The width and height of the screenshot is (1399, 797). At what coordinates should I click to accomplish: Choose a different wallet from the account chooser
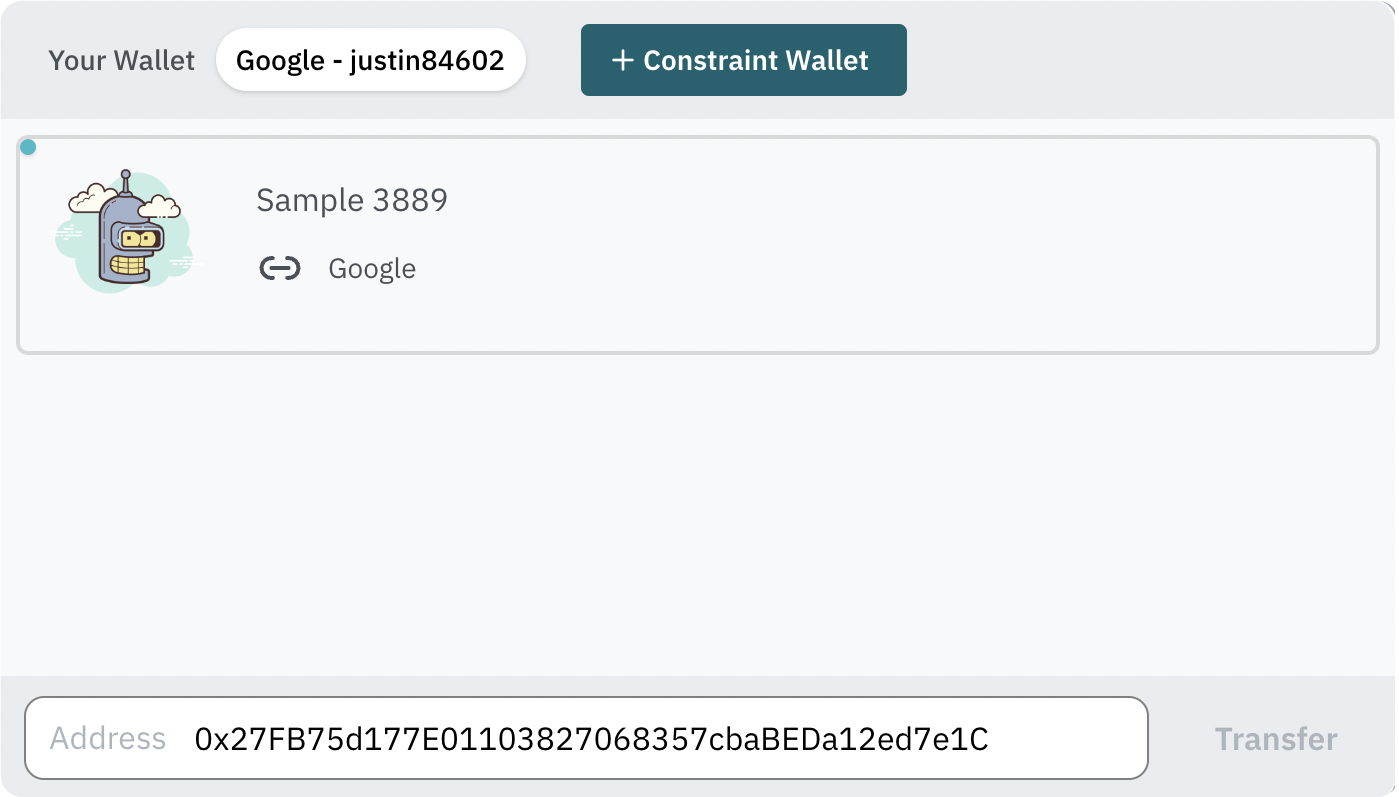[x=371, y=59]
